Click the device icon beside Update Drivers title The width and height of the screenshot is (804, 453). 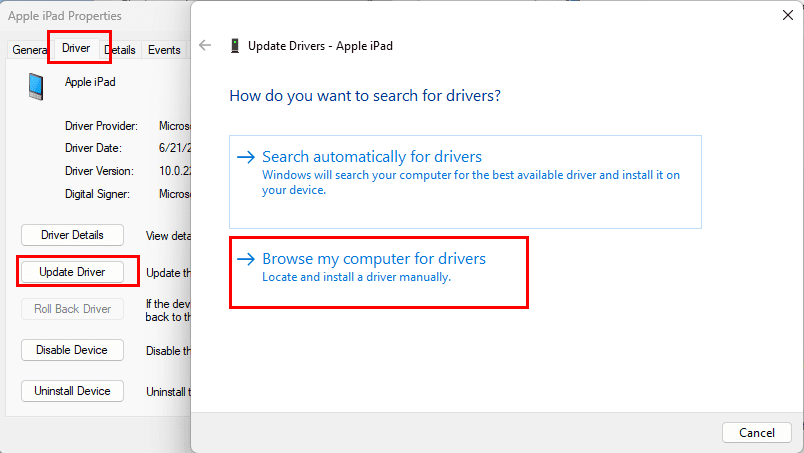pyautogui.click(x=235, y=46)
